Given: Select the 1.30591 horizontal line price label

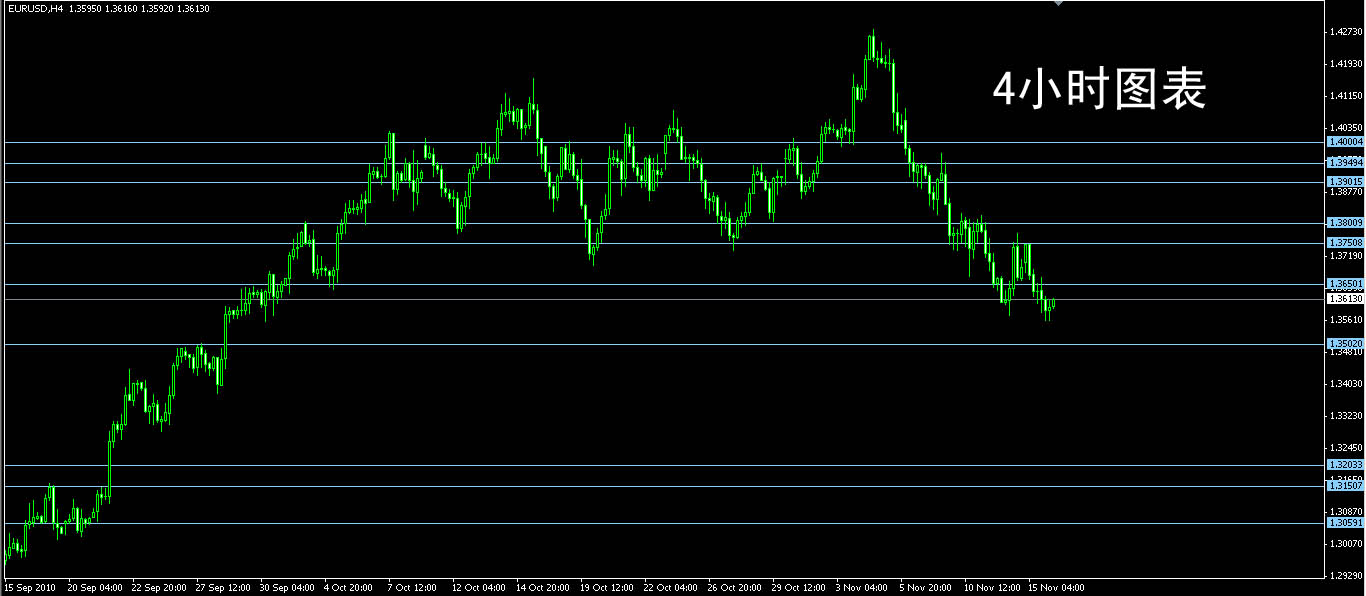Looking at the screenshot, I should [x=1345, y=522].
